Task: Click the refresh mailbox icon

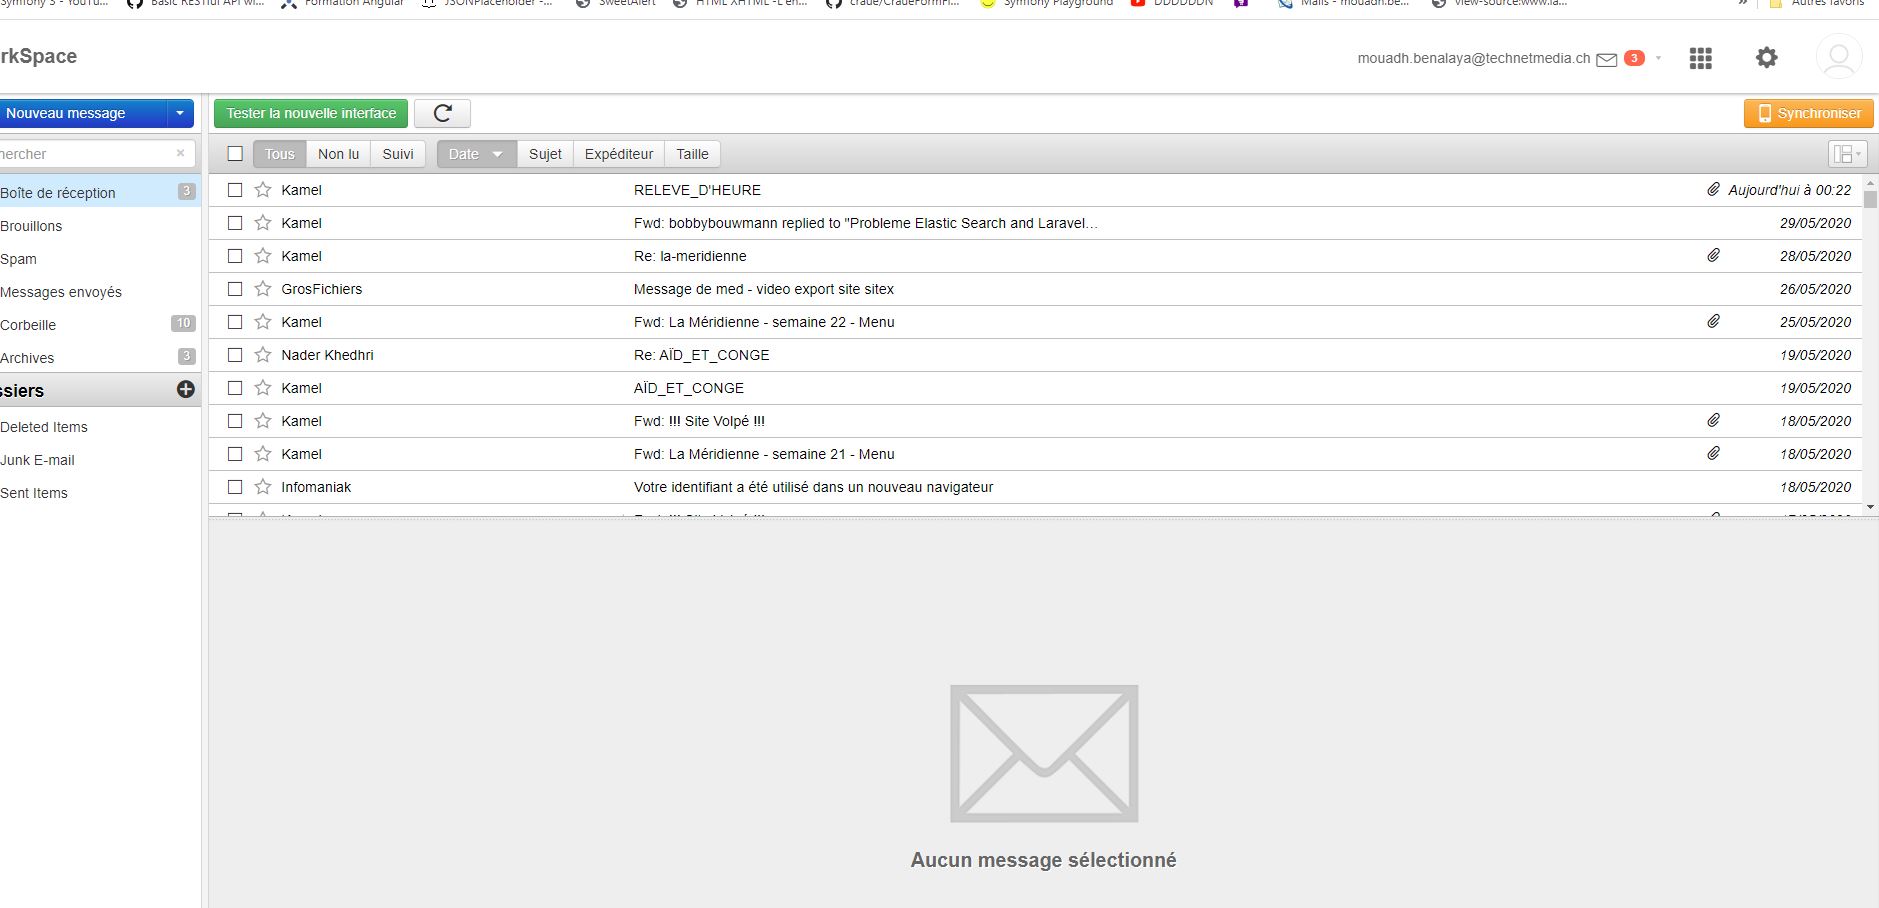Action: point(442,114)
